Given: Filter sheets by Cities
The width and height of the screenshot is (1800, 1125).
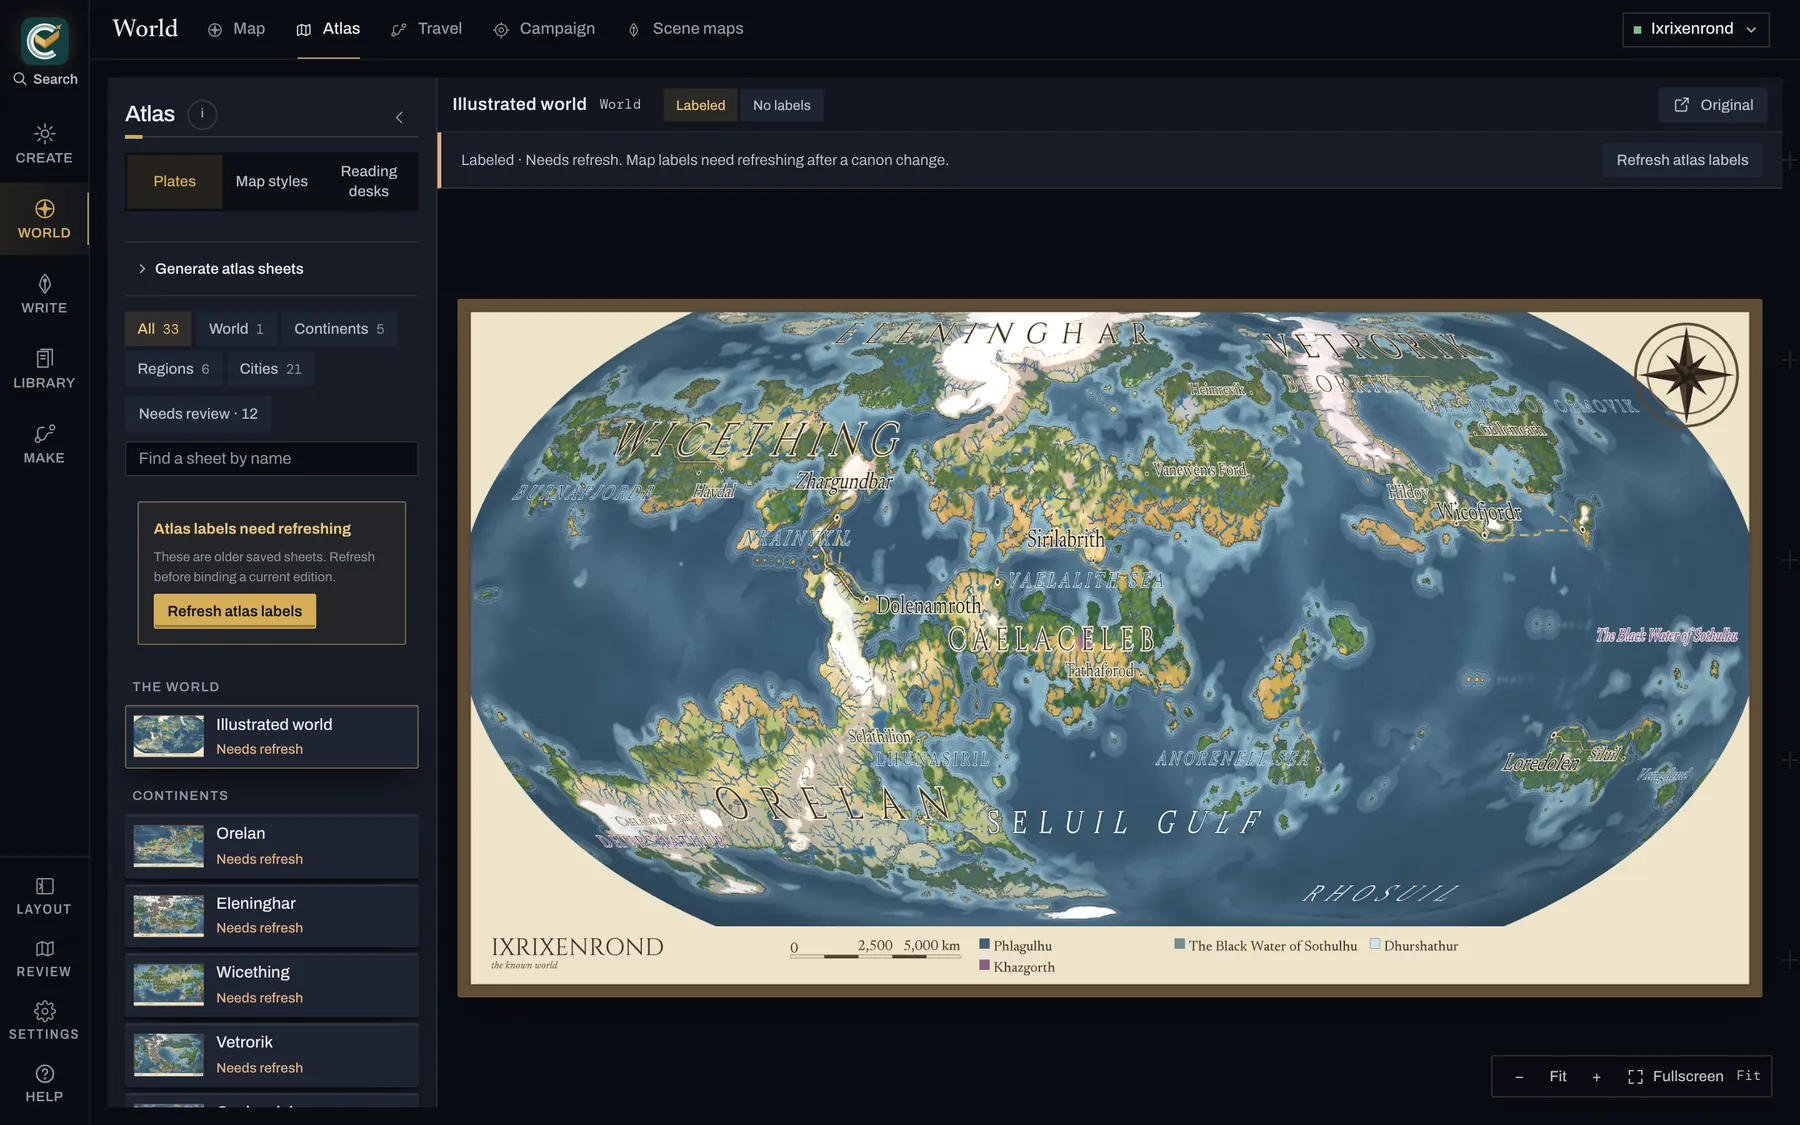Looking at the screenshot, I should pyautogui.click(x=270, y=369).
